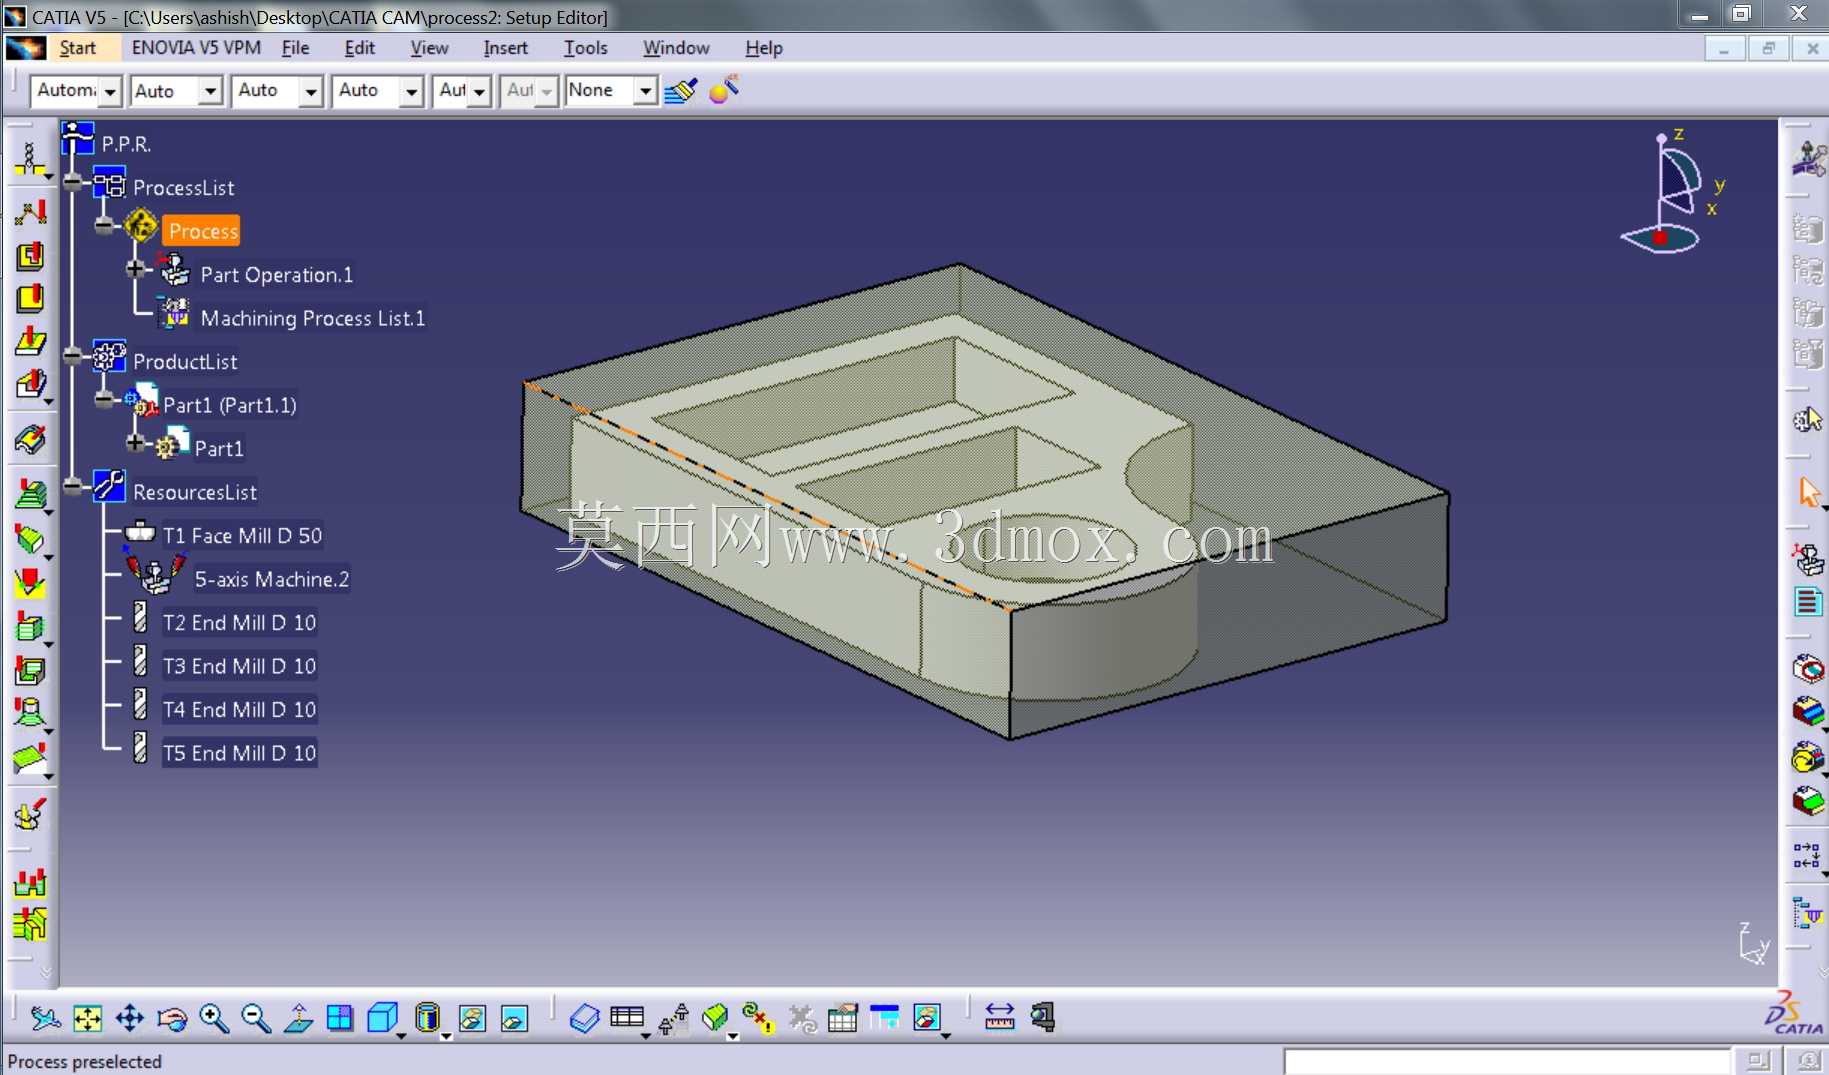Select the highlighted Process tree item
1829x1075 pixels.
(x=203, y=231)
